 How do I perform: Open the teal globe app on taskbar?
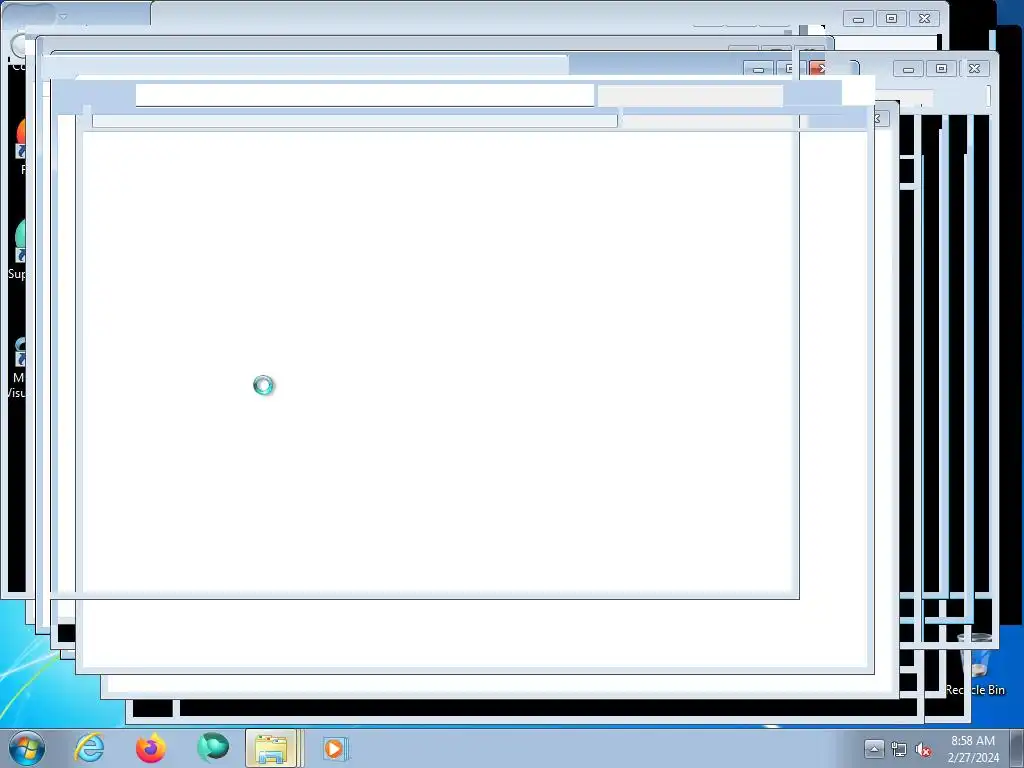212,748
